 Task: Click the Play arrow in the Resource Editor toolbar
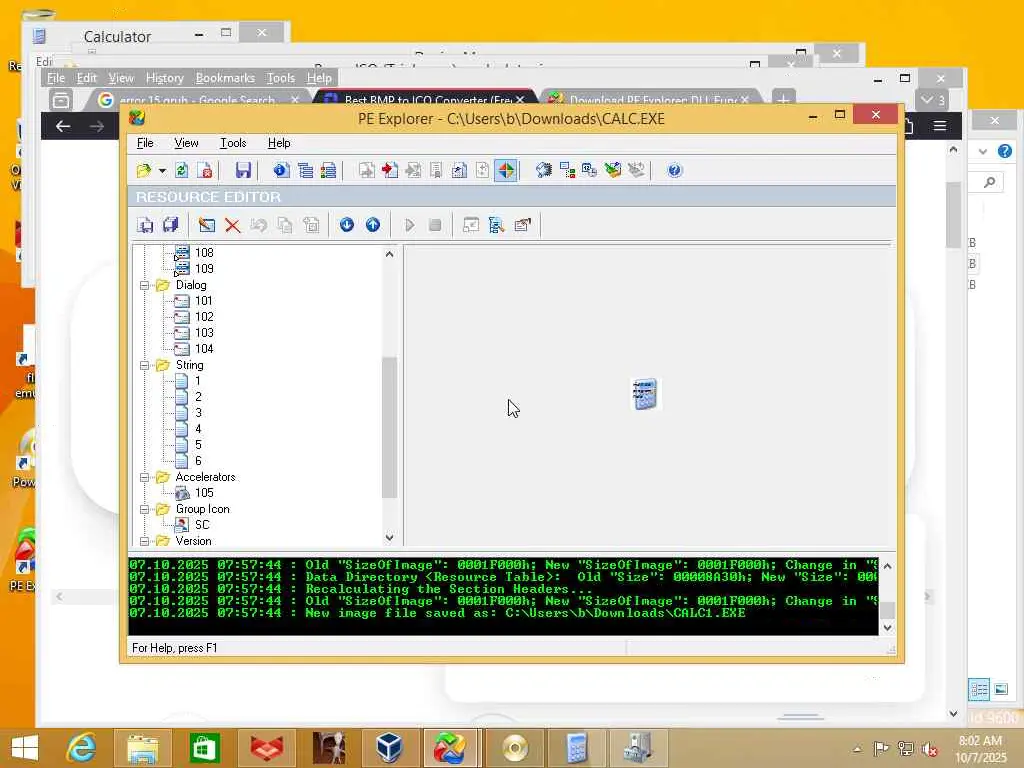point(409,225)
